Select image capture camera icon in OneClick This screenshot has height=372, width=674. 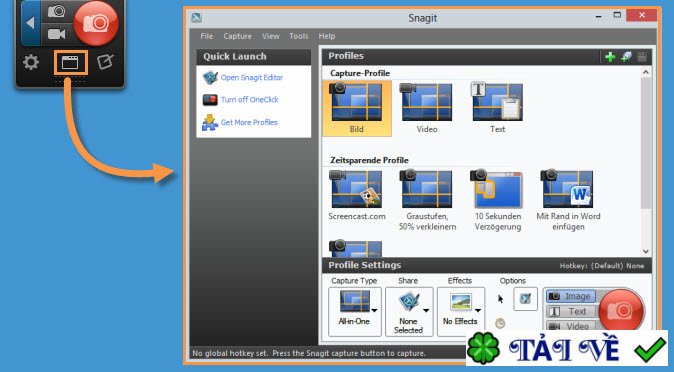(x=57, y=11)
